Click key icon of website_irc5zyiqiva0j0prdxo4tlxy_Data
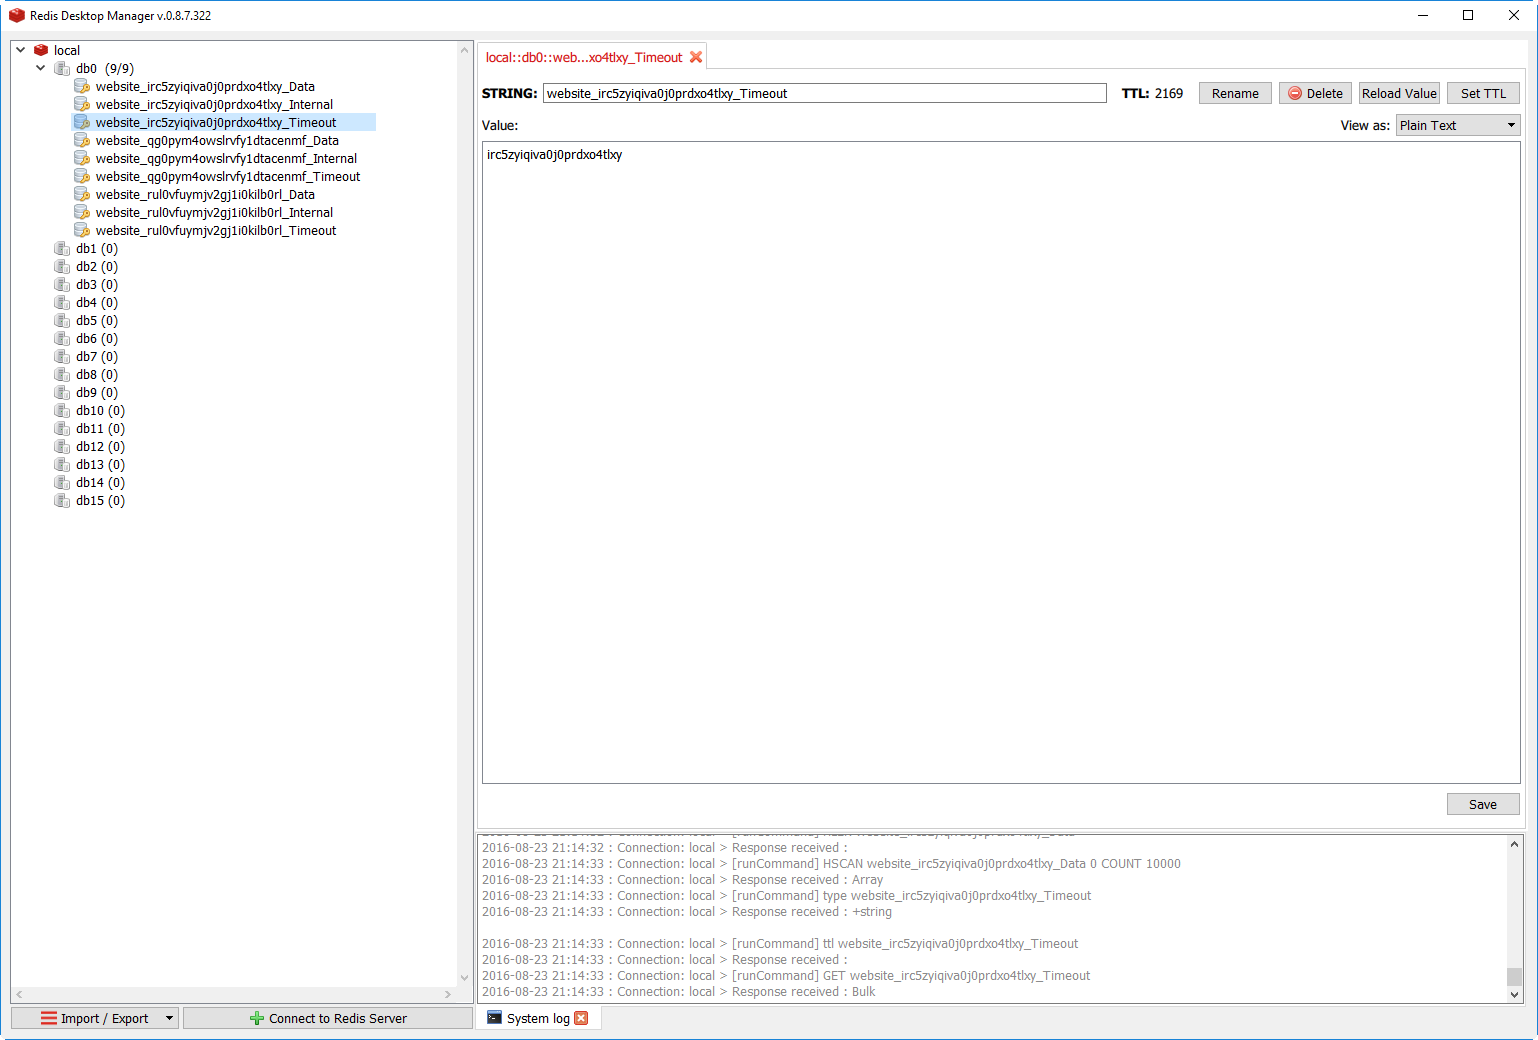This screenshot has height=1040, width=1538. pyautogui.click(x=82, y=86)
